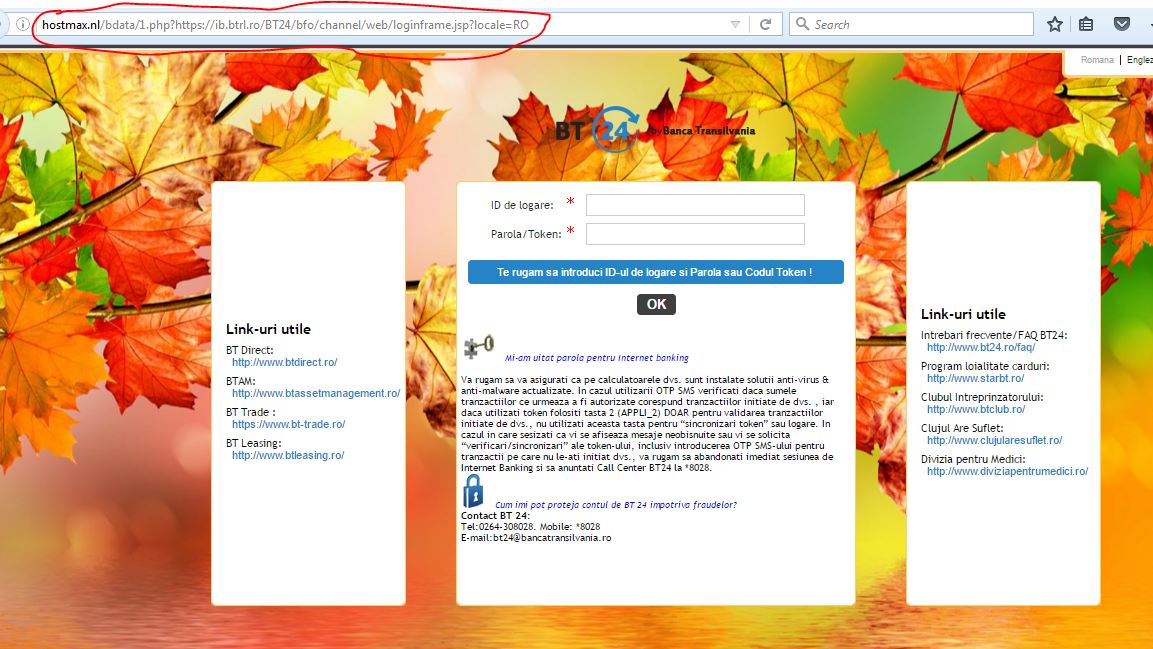This screenshot has width=1153, height=649.
Task: Click the 'Contact BT 24:' text
Action: click(495, 516)
